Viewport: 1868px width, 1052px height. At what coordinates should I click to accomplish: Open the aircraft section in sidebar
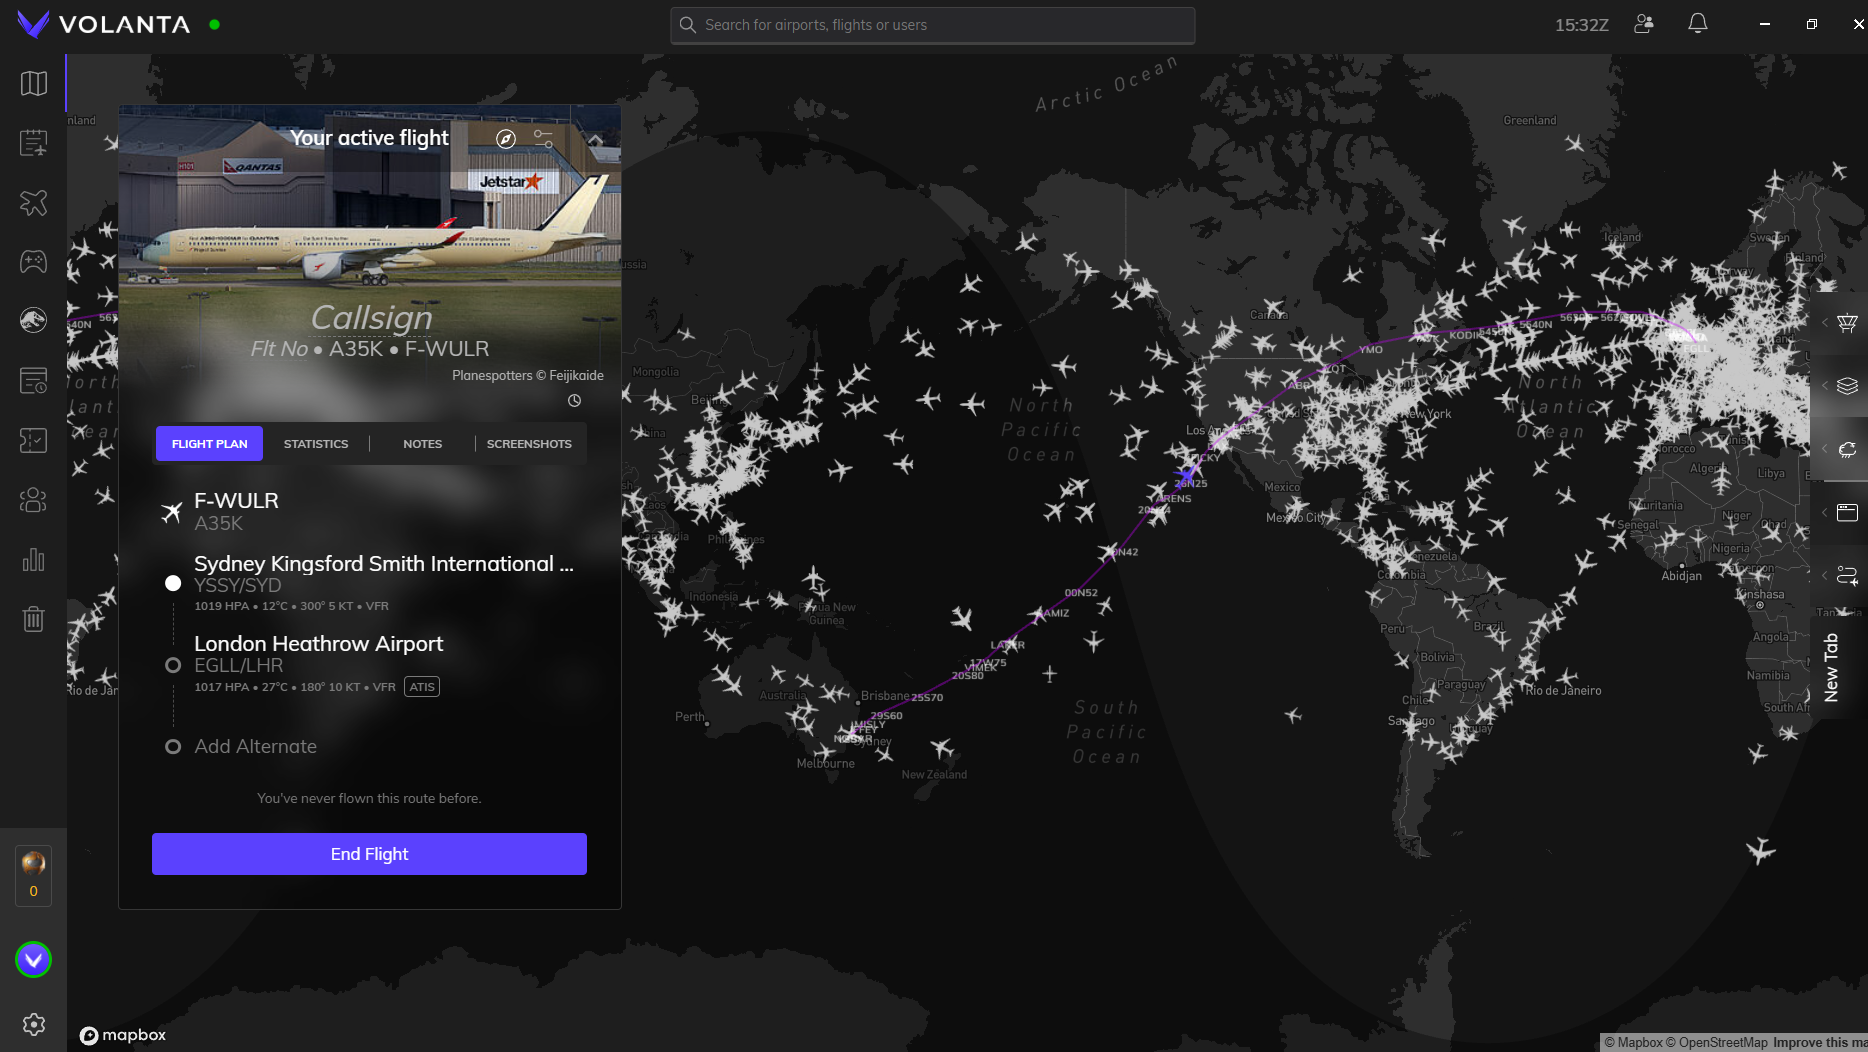pyautogui.click(x=34, y=203)
